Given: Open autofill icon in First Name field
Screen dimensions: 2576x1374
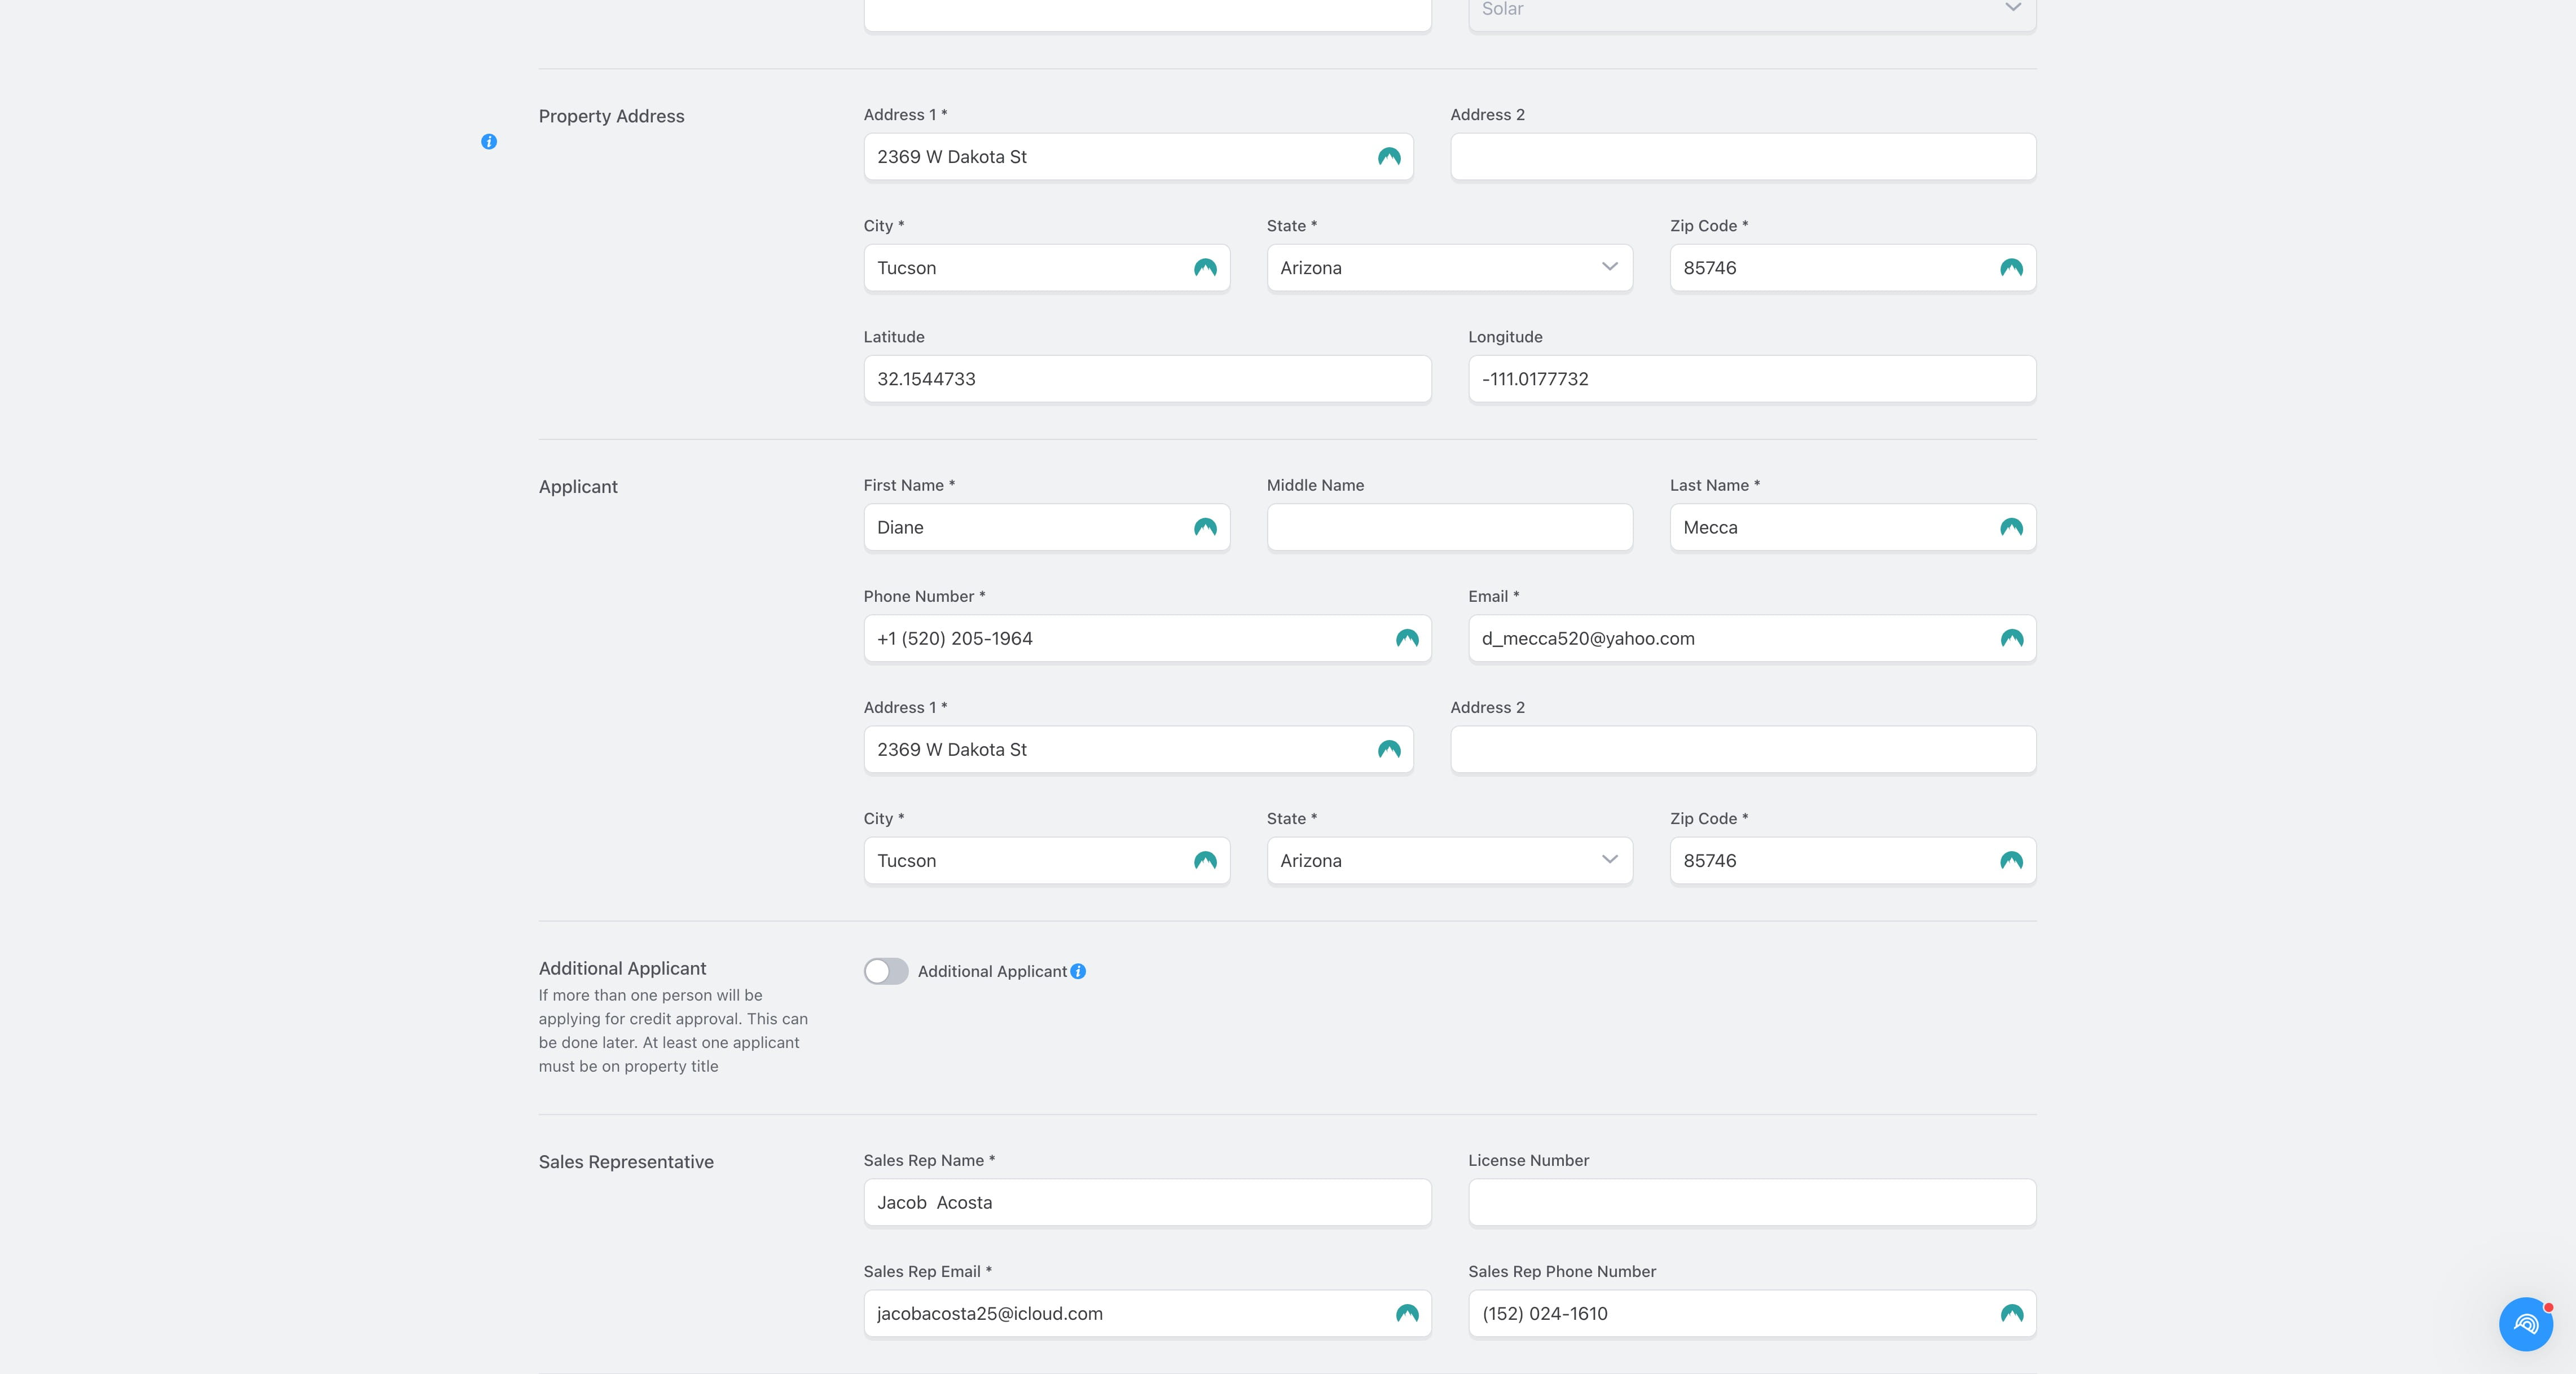Looking at the screenshot, I should click(x=1205, y=527).
